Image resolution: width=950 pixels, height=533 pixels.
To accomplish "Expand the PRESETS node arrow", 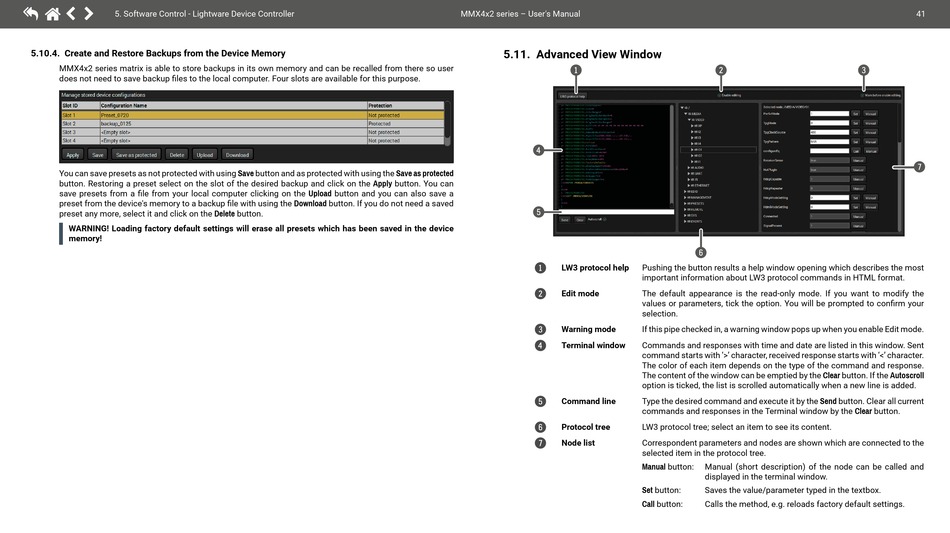I will (685, 203).
